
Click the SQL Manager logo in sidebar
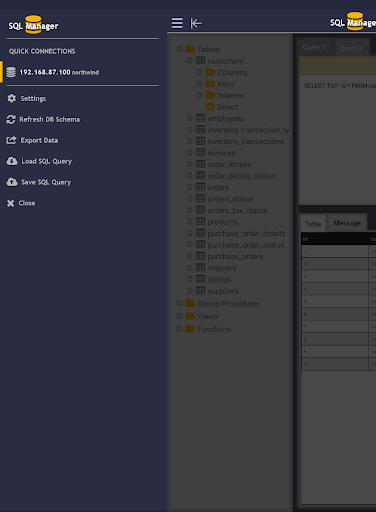click(x=33, y=25)
